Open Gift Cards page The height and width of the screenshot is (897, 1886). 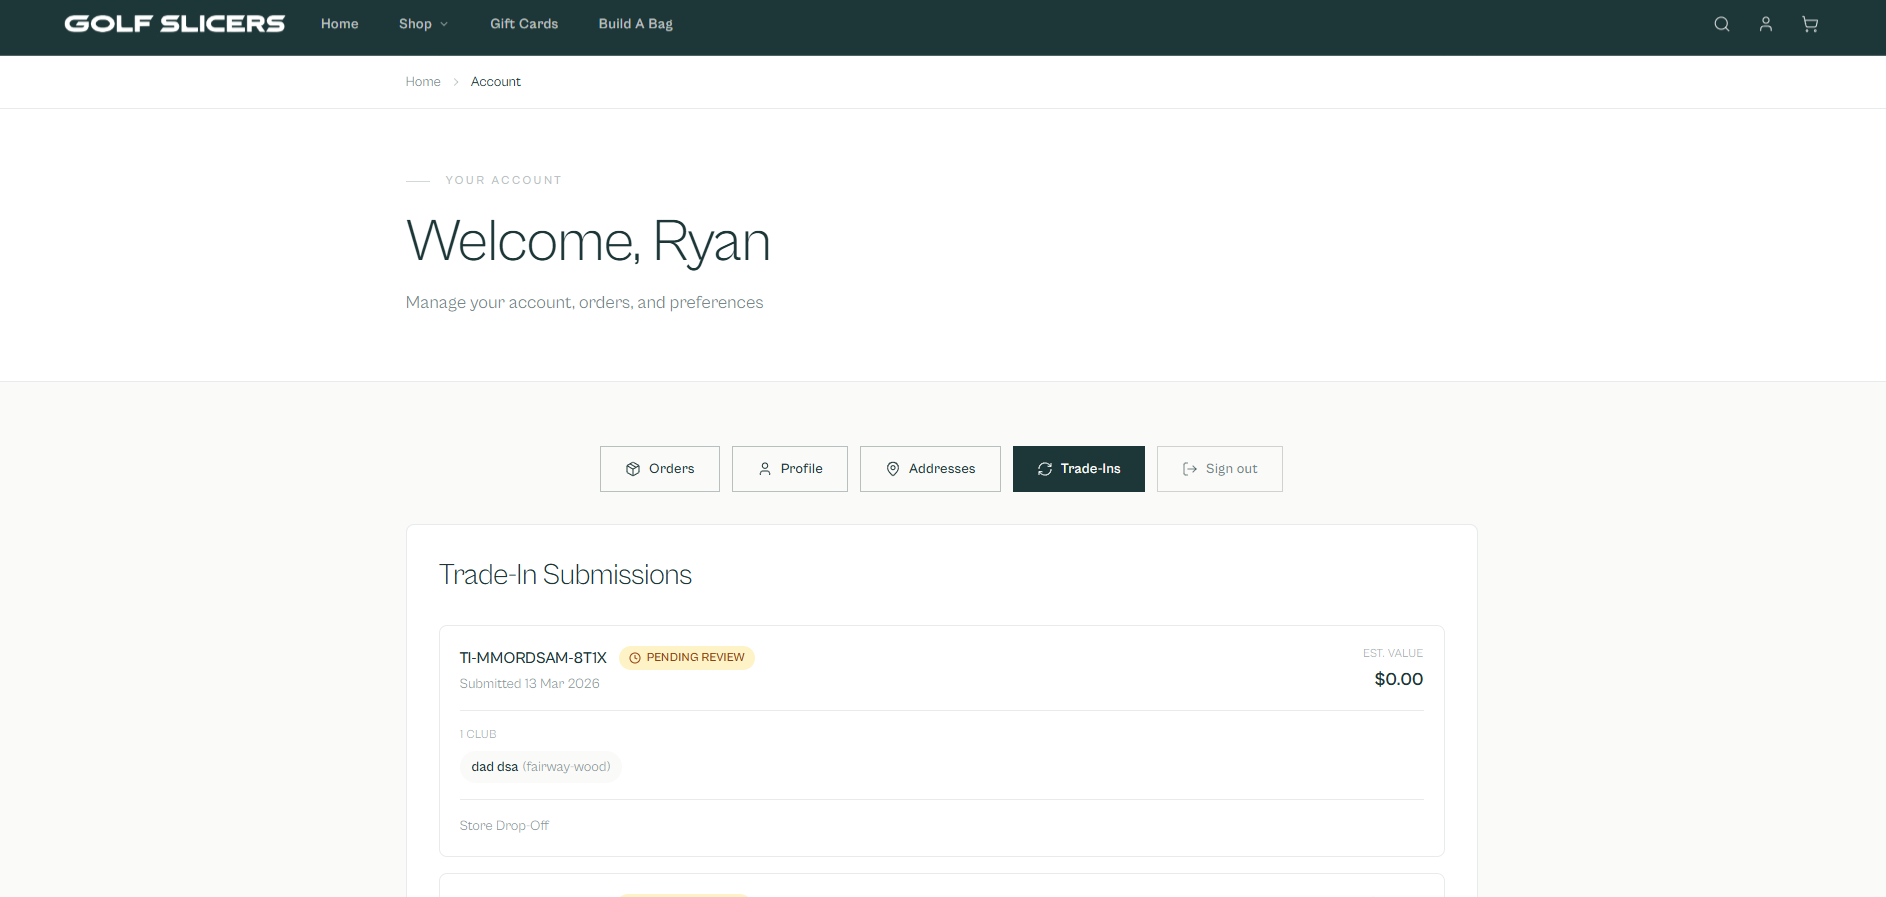click(524, 24)
